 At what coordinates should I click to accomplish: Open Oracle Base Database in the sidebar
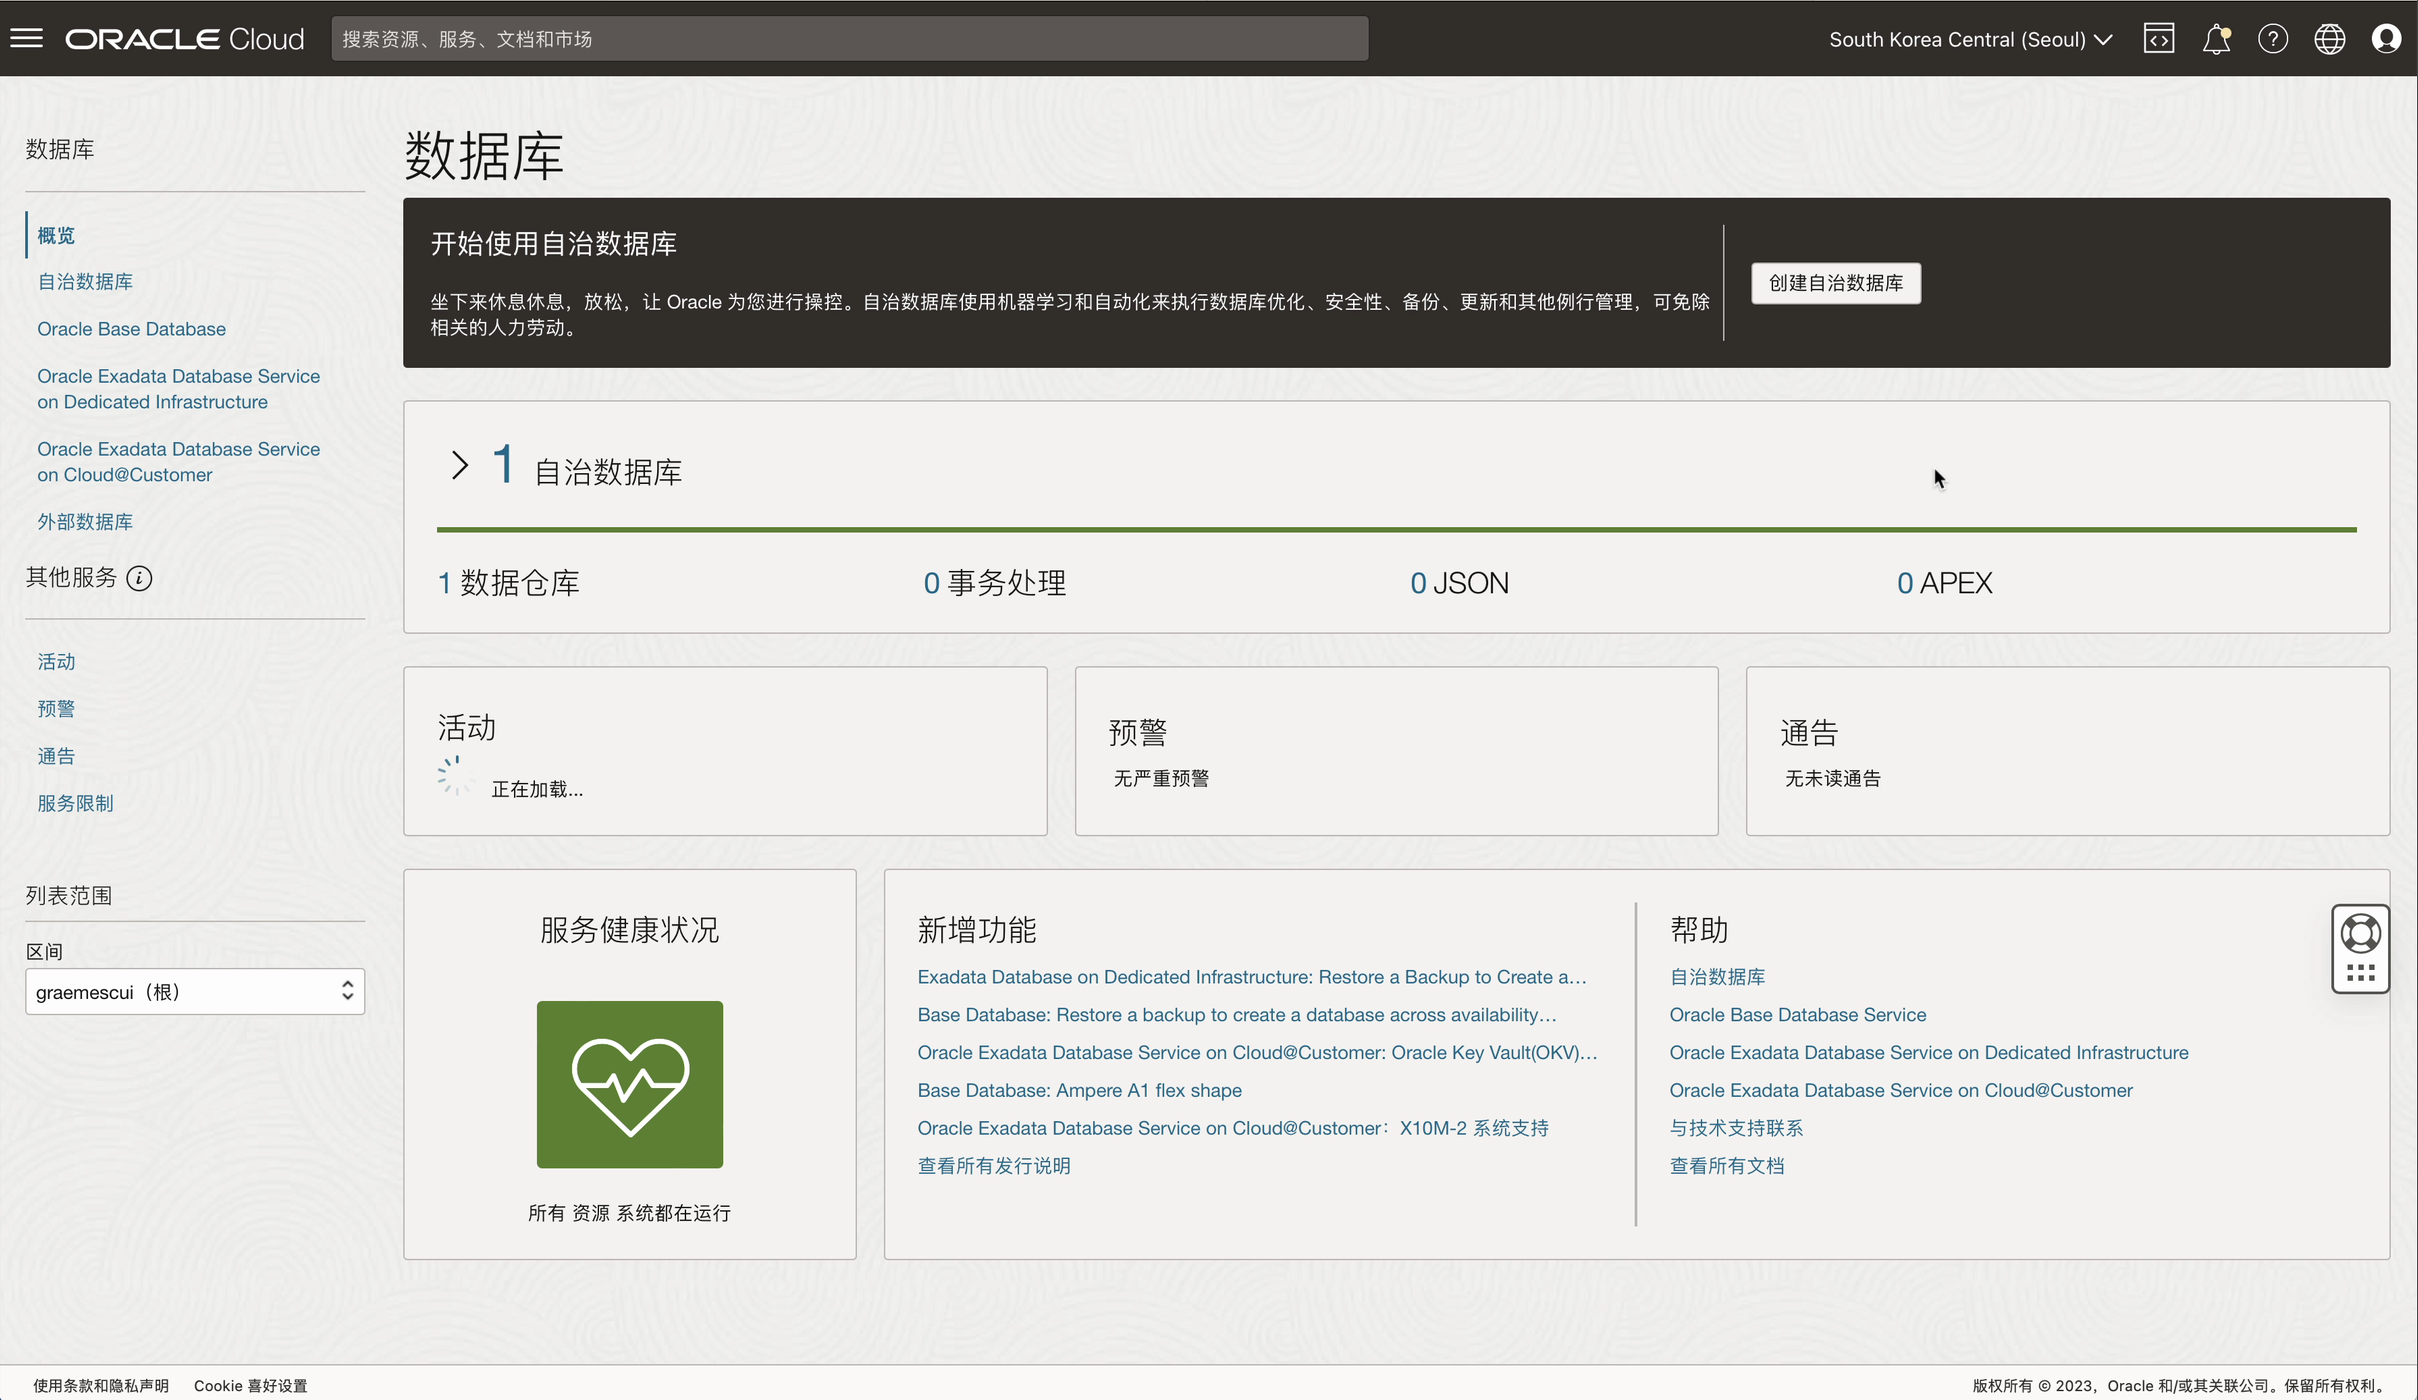pyautogui.click(x=131, y=328)
